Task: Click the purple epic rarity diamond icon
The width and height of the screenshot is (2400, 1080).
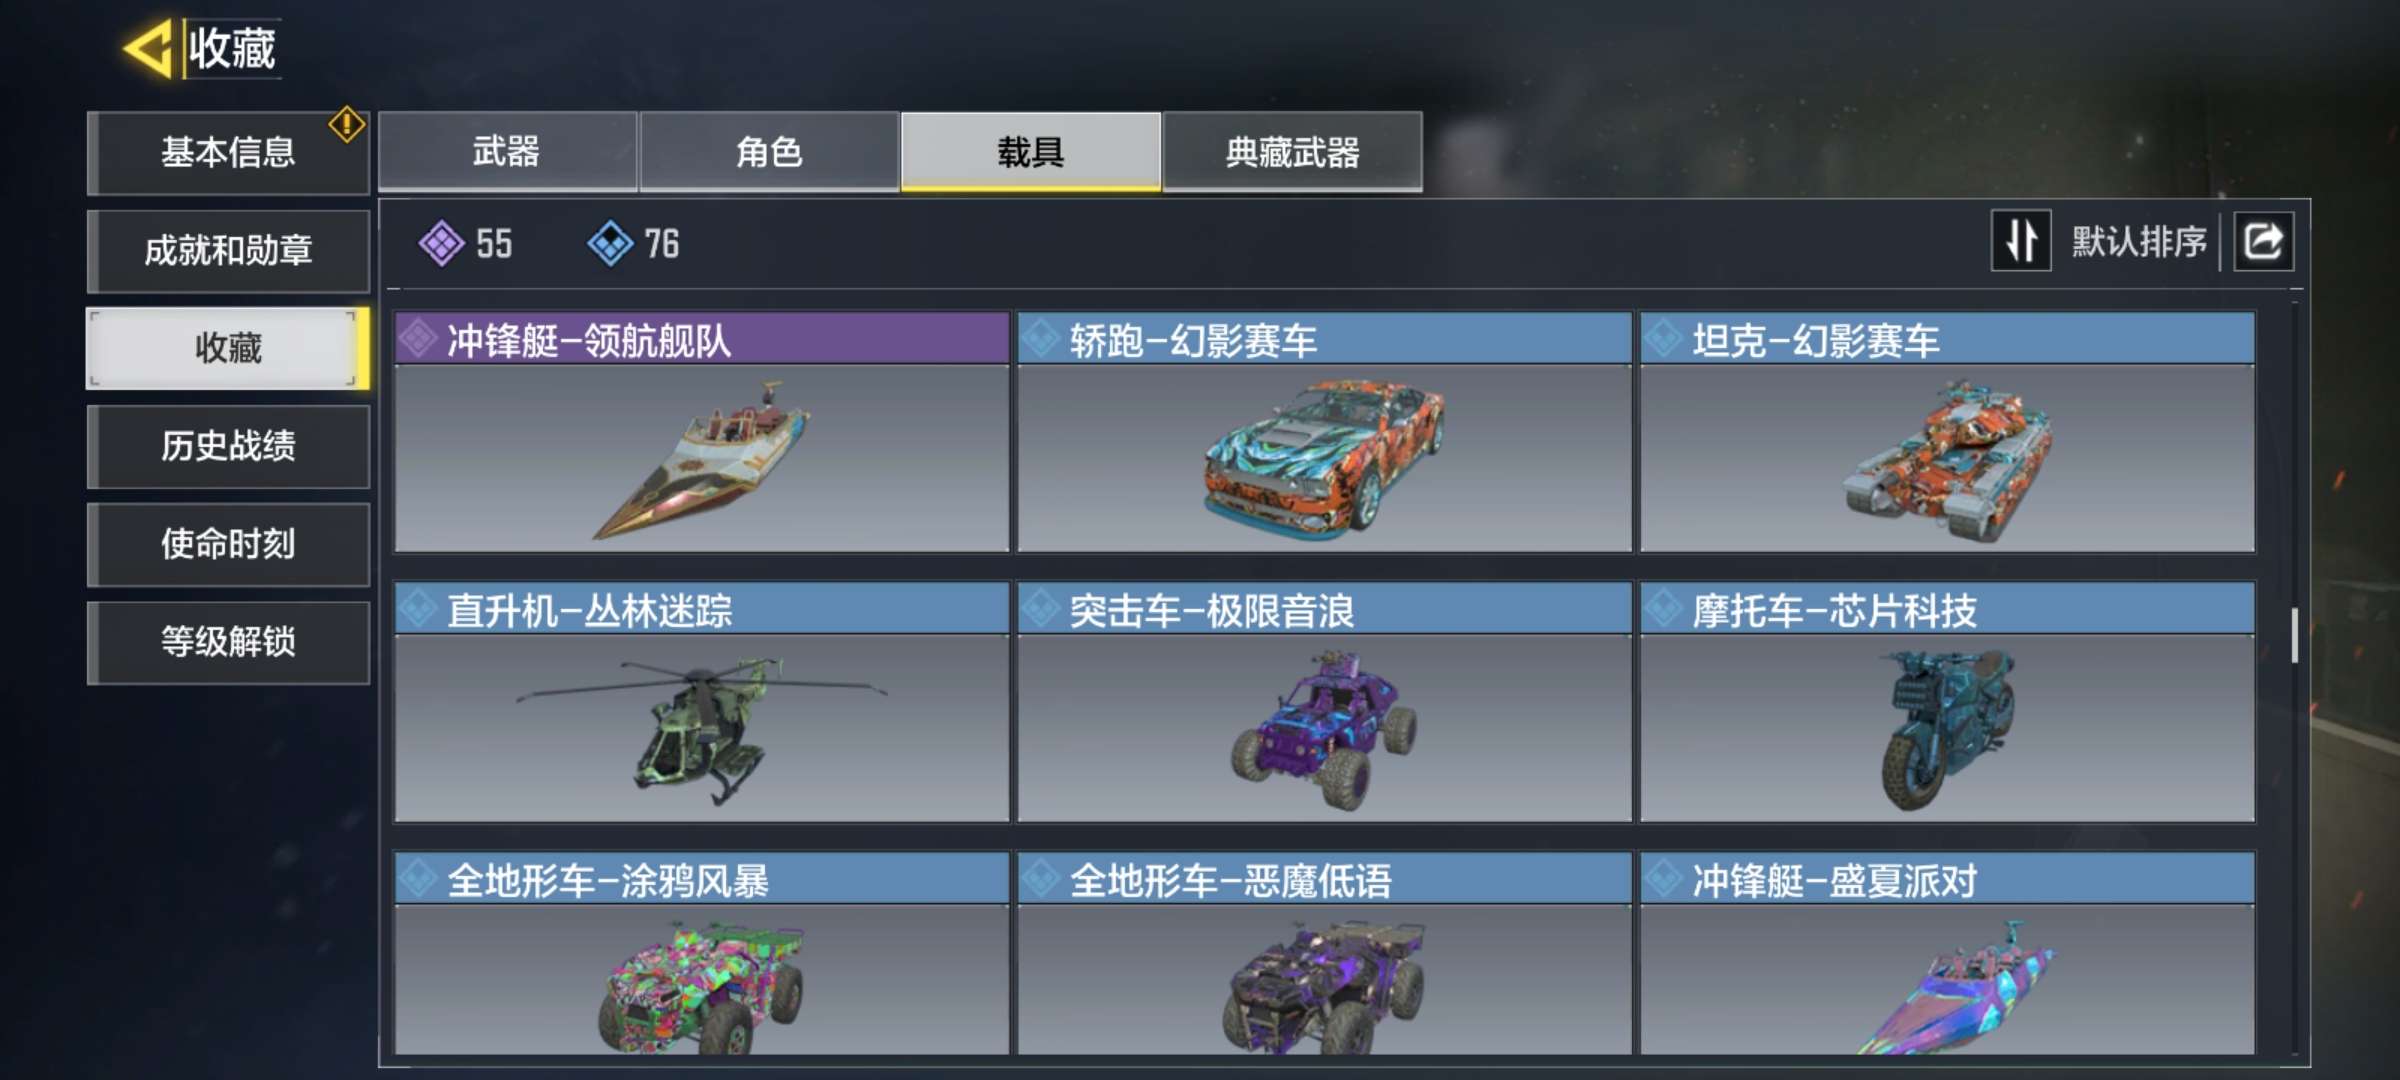Action: tap(441, 243)
